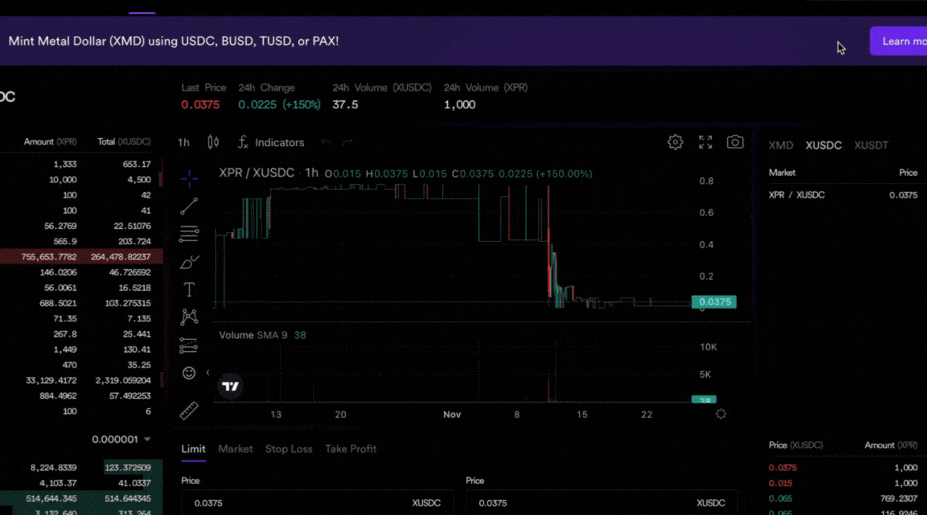Click the Nov date label on time axis

click(x=452, y=414)
